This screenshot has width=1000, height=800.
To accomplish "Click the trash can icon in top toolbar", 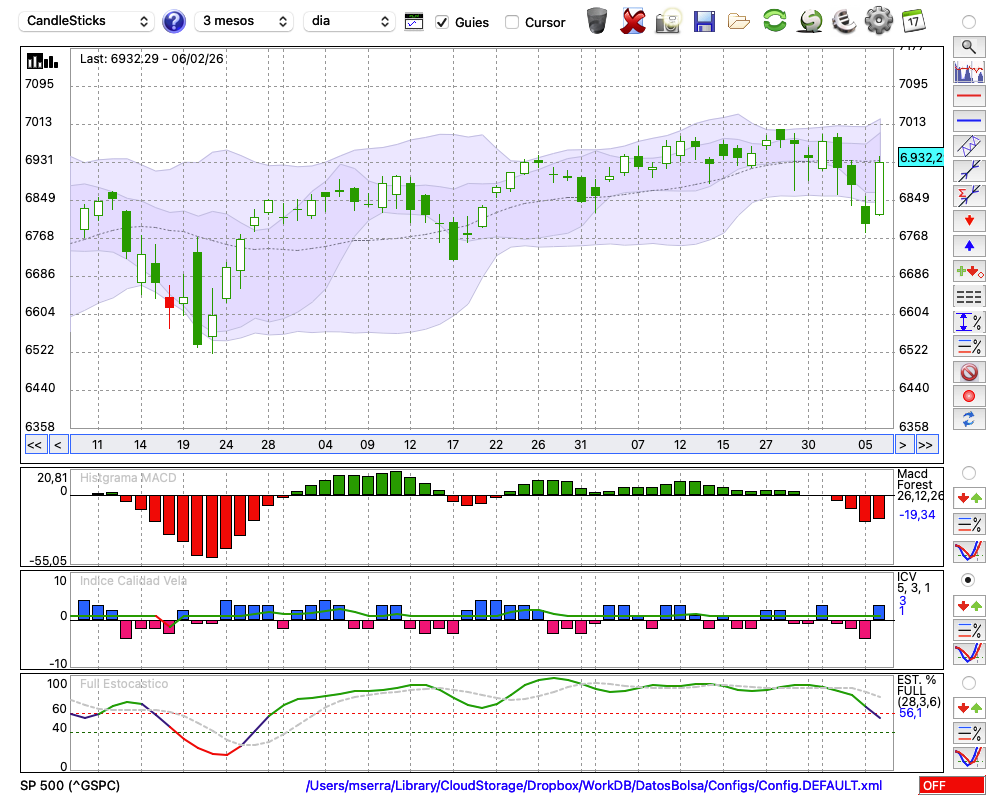I will point(597,21).
